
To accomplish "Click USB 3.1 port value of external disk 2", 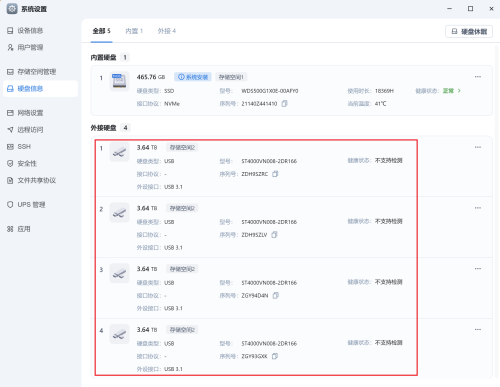I will (173, 248).
